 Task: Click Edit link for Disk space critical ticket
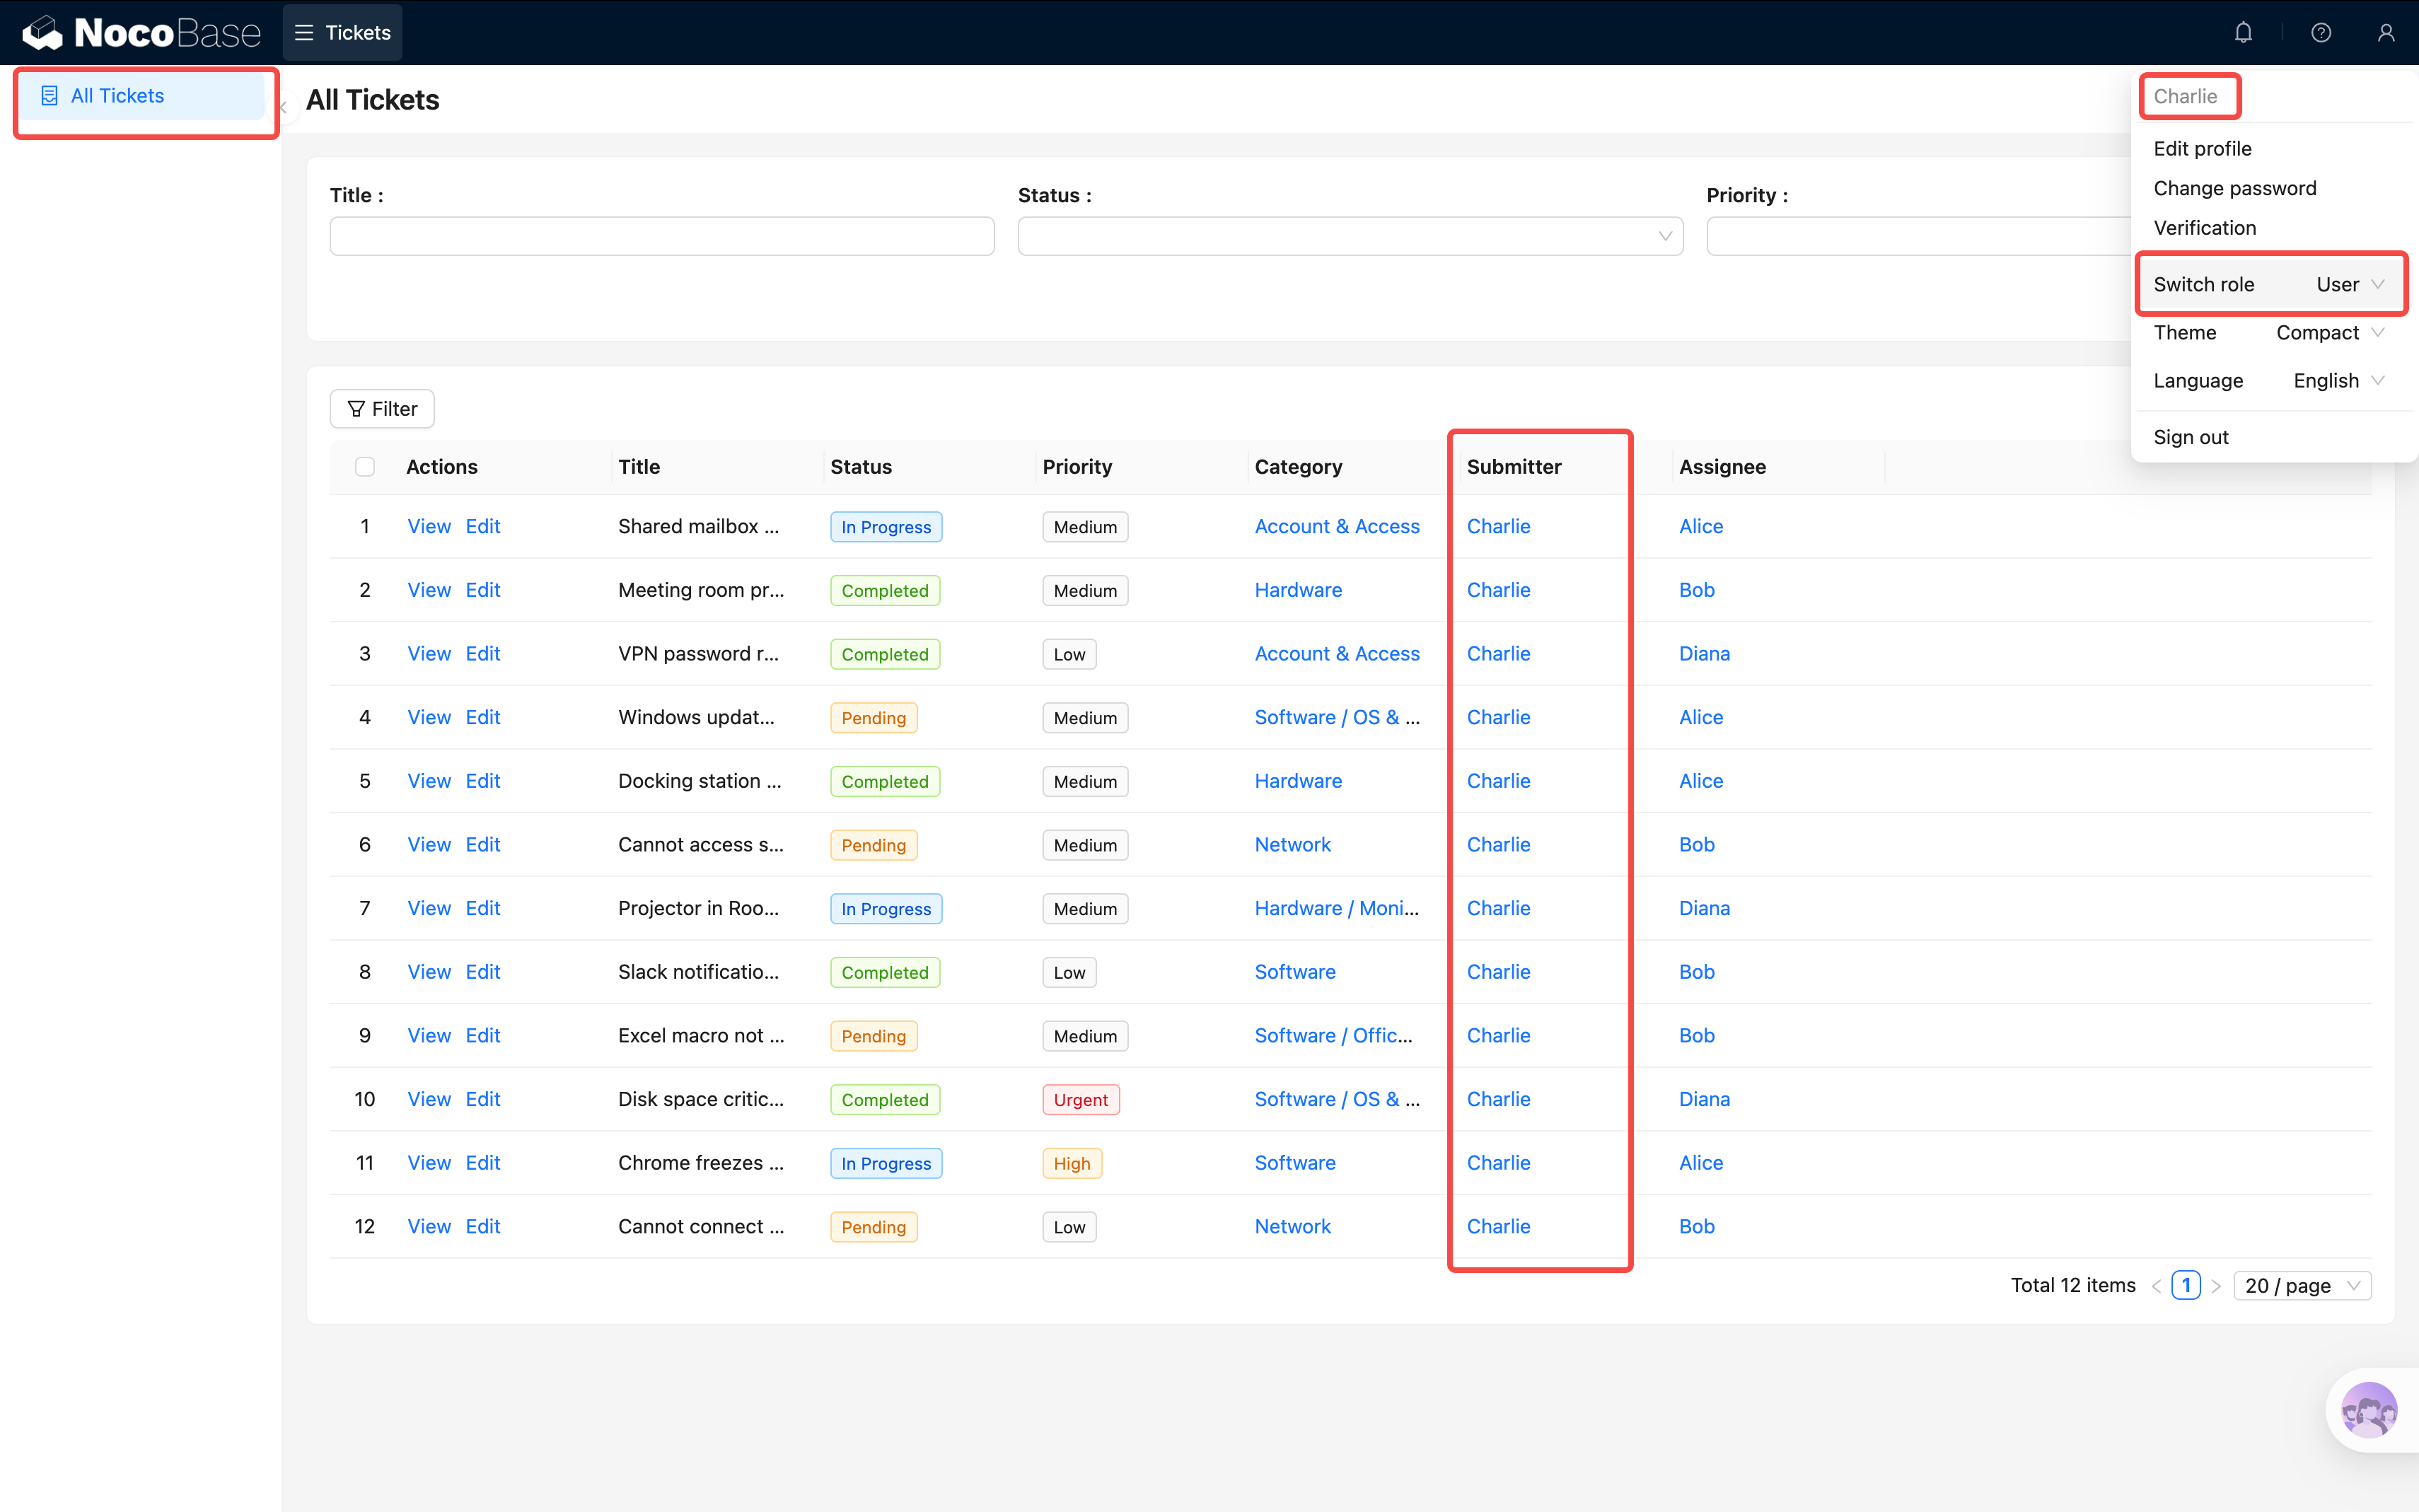tap(483, 1099)
